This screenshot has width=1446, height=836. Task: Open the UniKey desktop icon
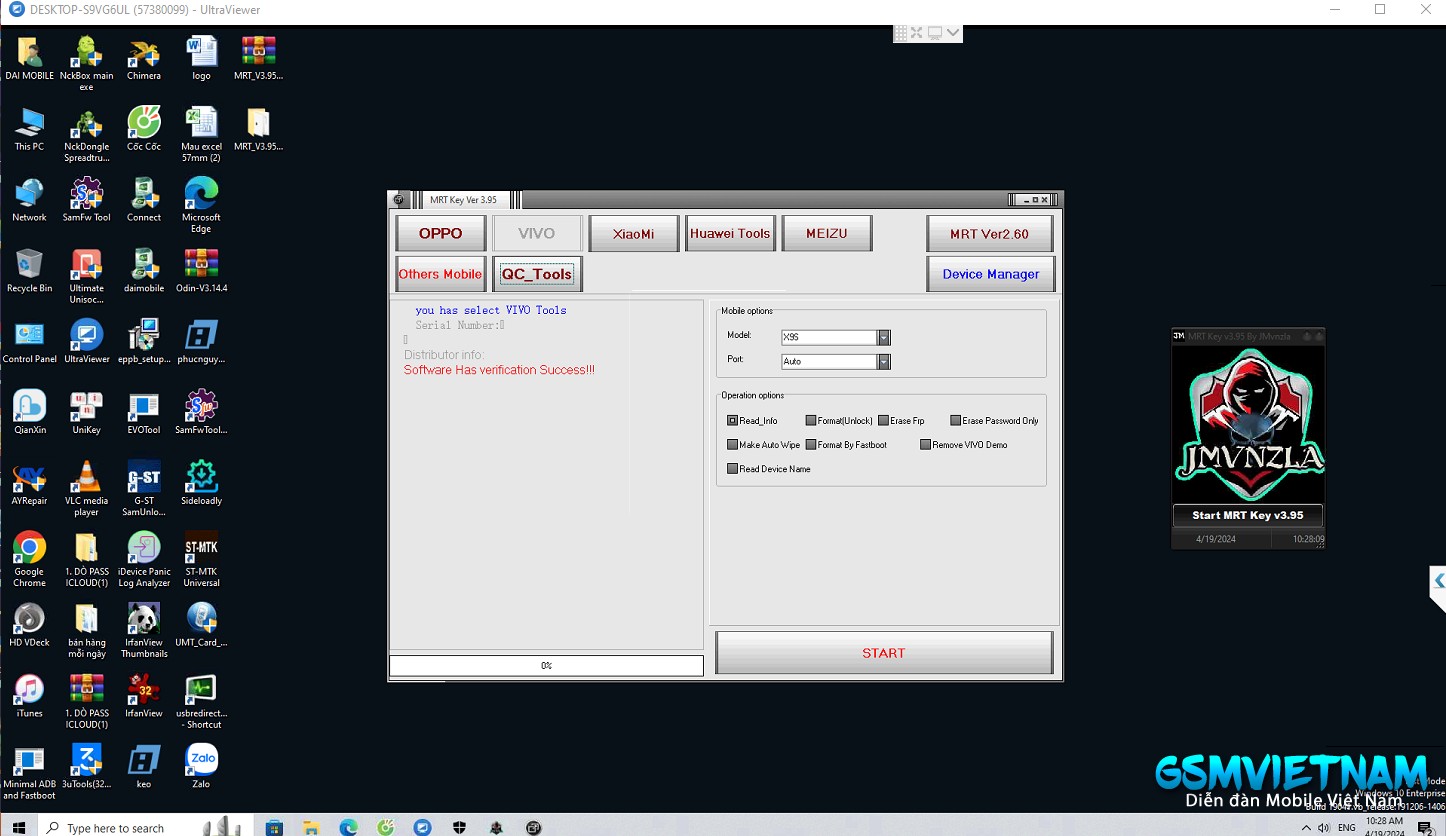pos(86,413)
